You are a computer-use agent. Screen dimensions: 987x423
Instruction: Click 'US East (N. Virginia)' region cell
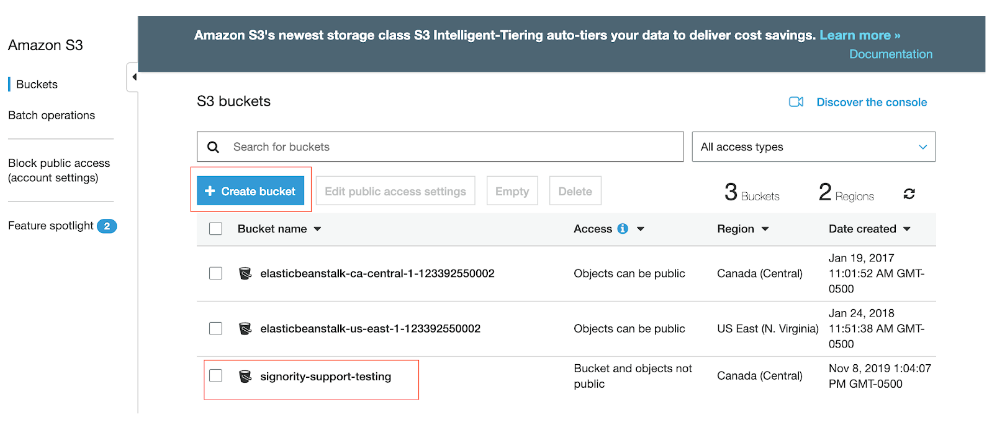tap(768, 329)
